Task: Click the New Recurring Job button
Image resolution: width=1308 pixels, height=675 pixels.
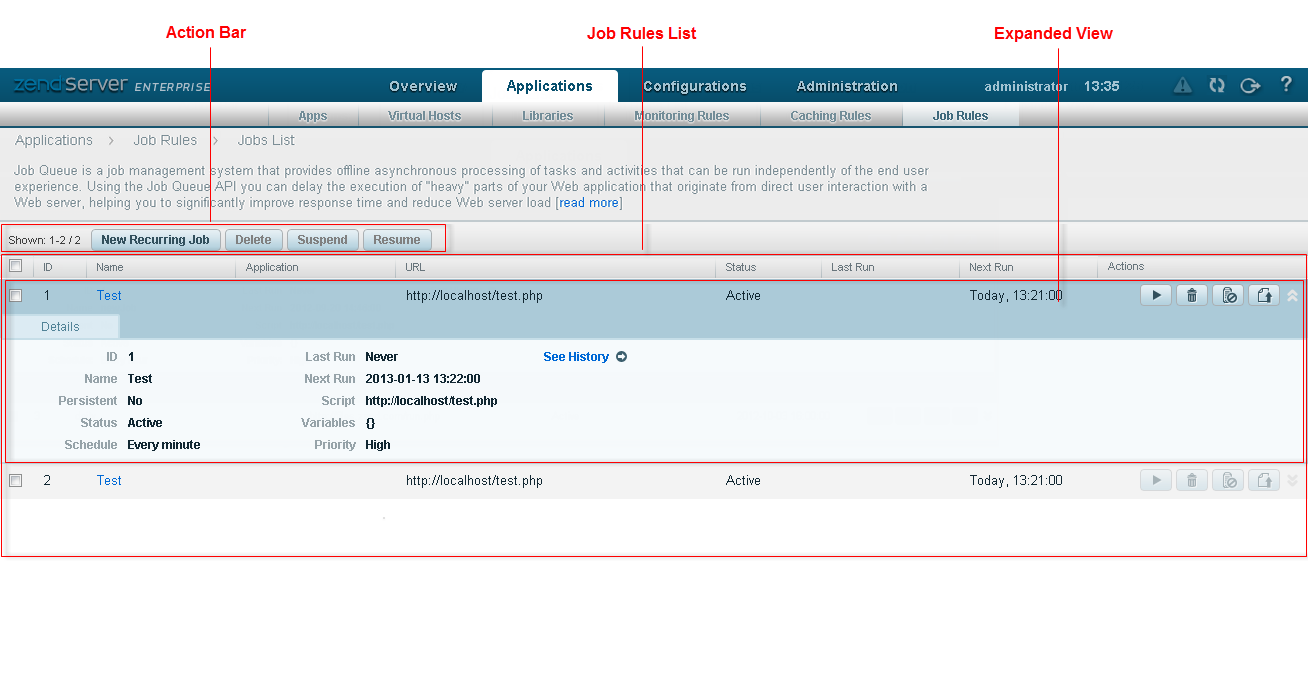Action: [x=155, y=240]
